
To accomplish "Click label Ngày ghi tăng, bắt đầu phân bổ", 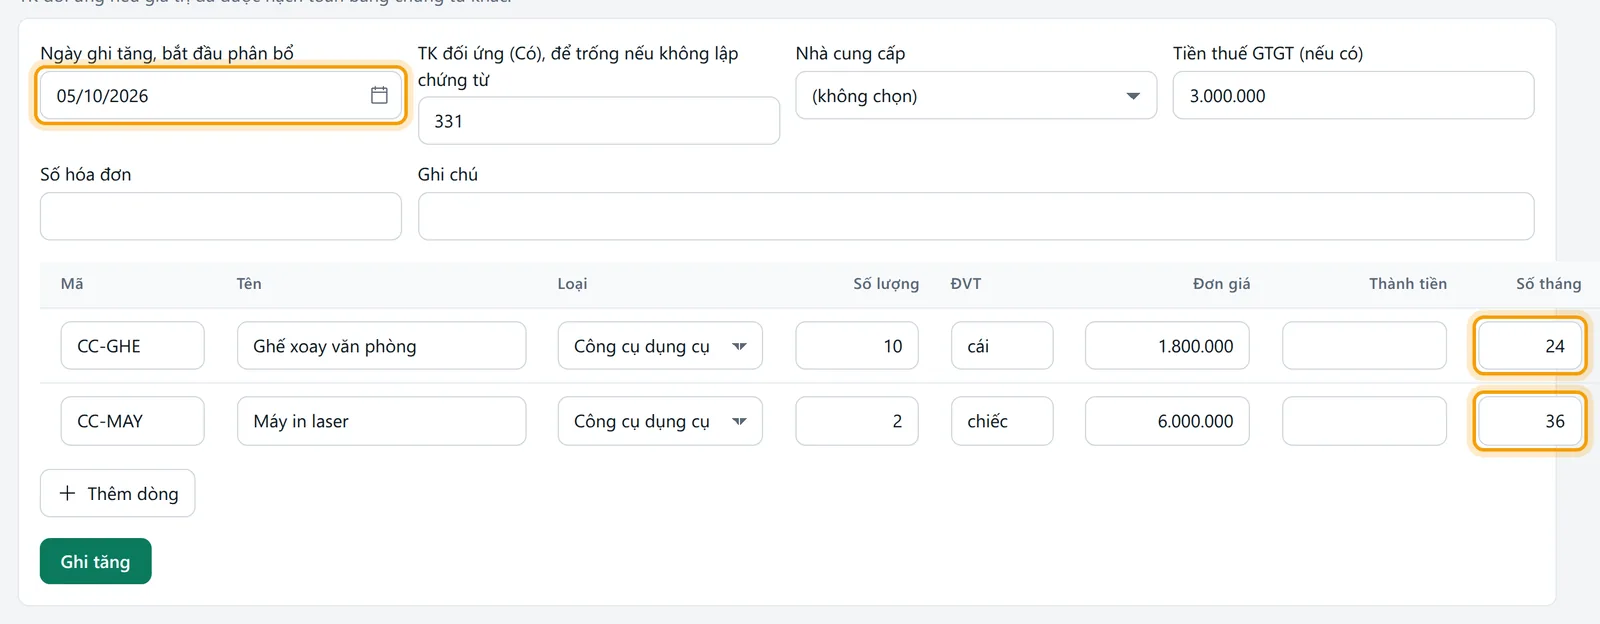I will [x=167, y=53].
